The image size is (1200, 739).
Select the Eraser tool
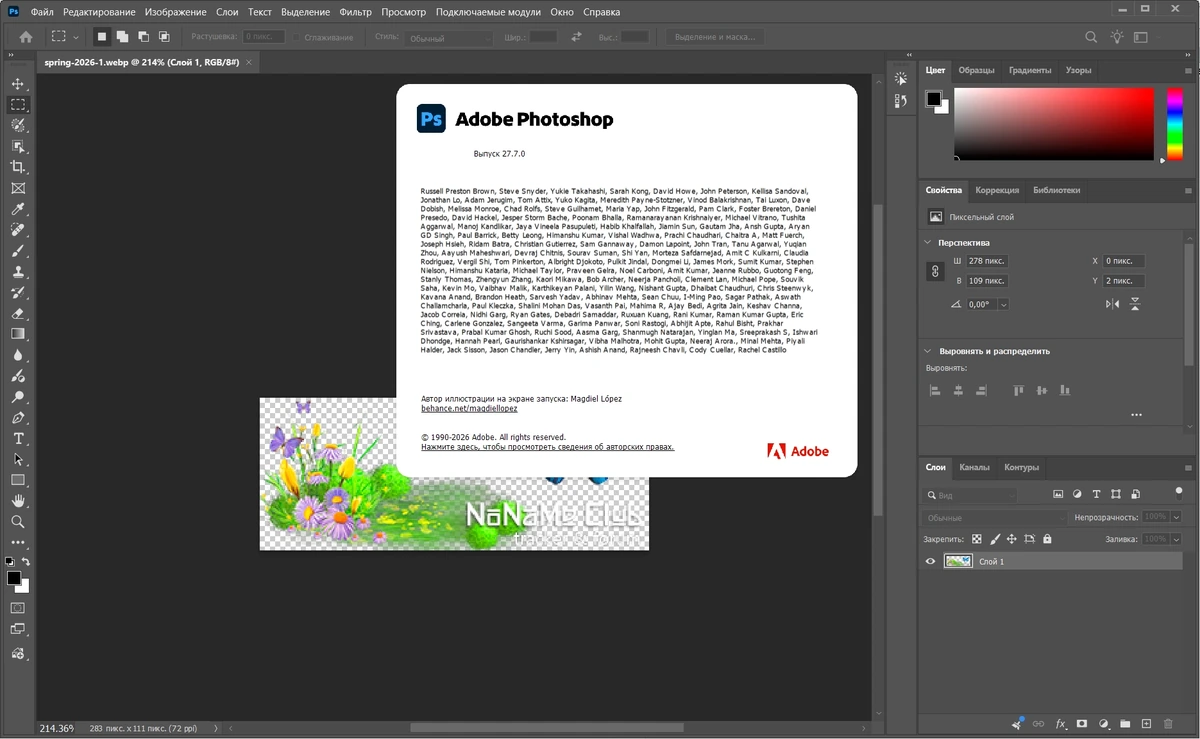[18, 314]
